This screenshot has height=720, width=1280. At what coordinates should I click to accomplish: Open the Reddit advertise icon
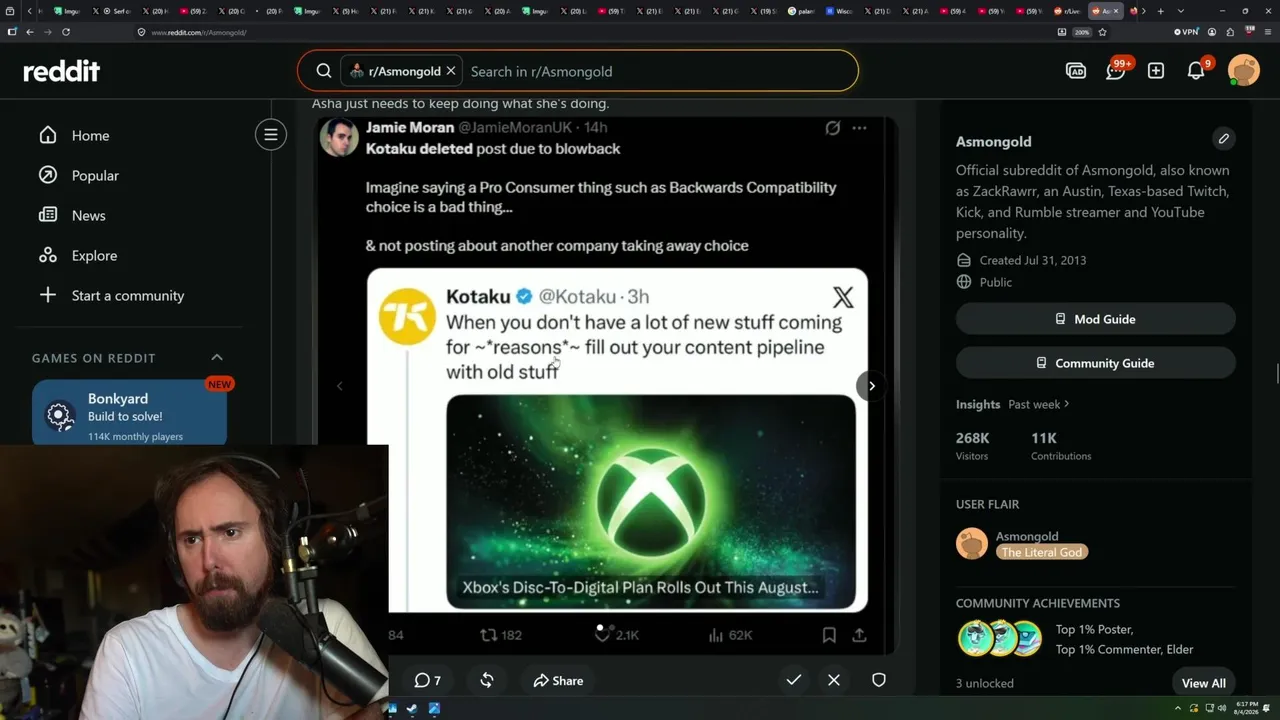click(1076, 71)
